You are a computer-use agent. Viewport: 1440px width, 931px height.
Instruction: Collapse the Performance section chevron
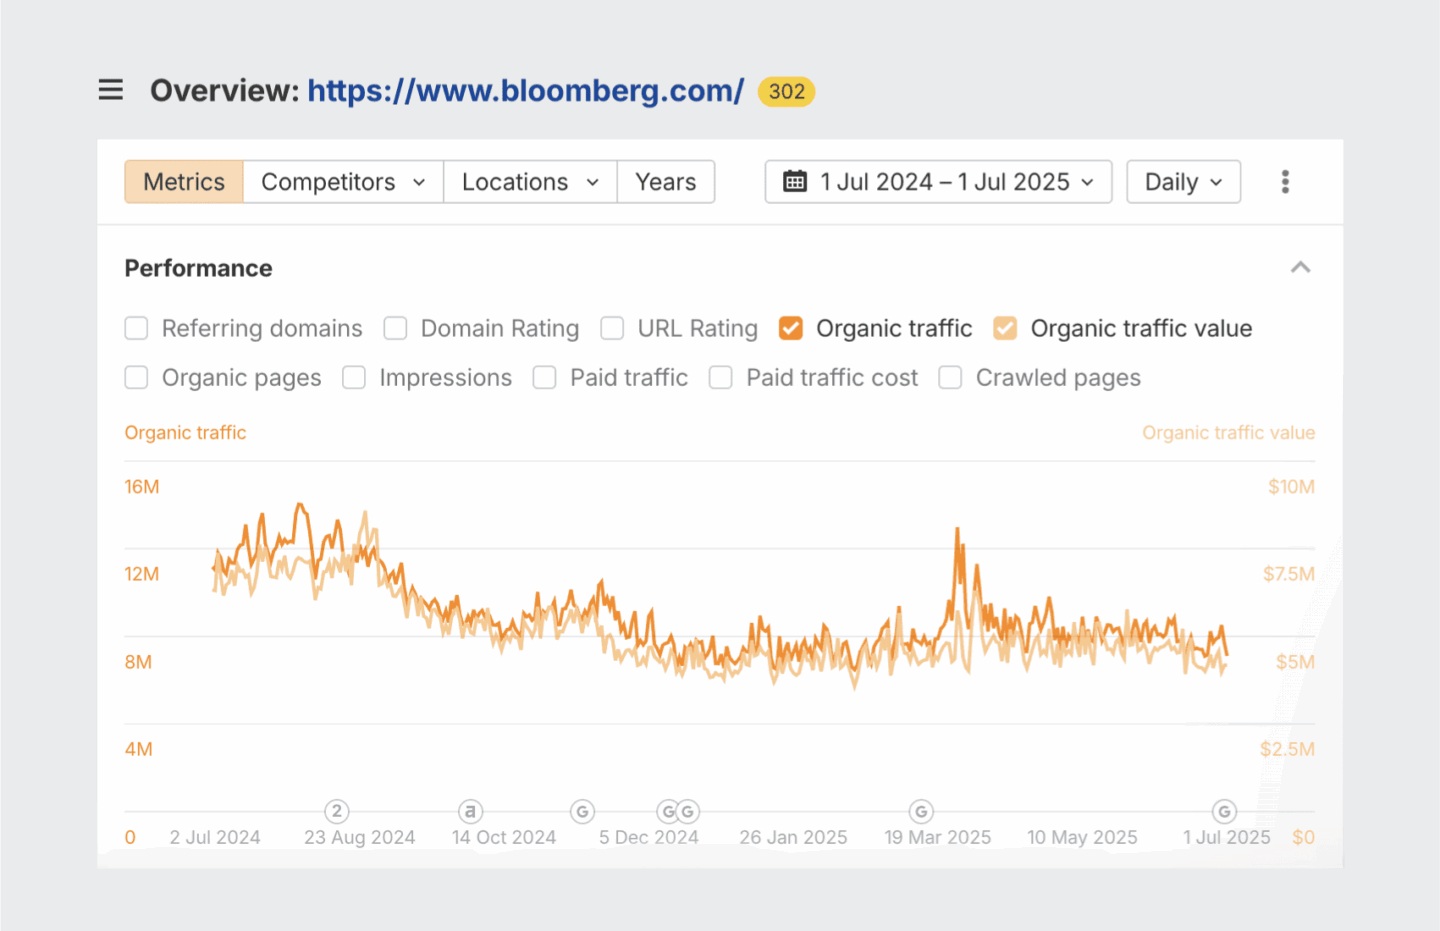pos(1300,268)
